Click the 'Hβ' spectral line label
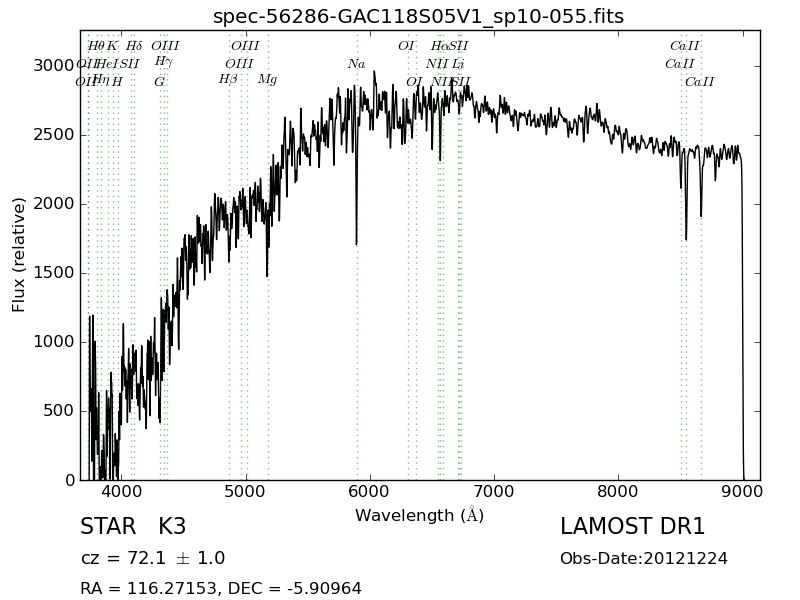This screenshot has height=600, width=800. (228, 79)
